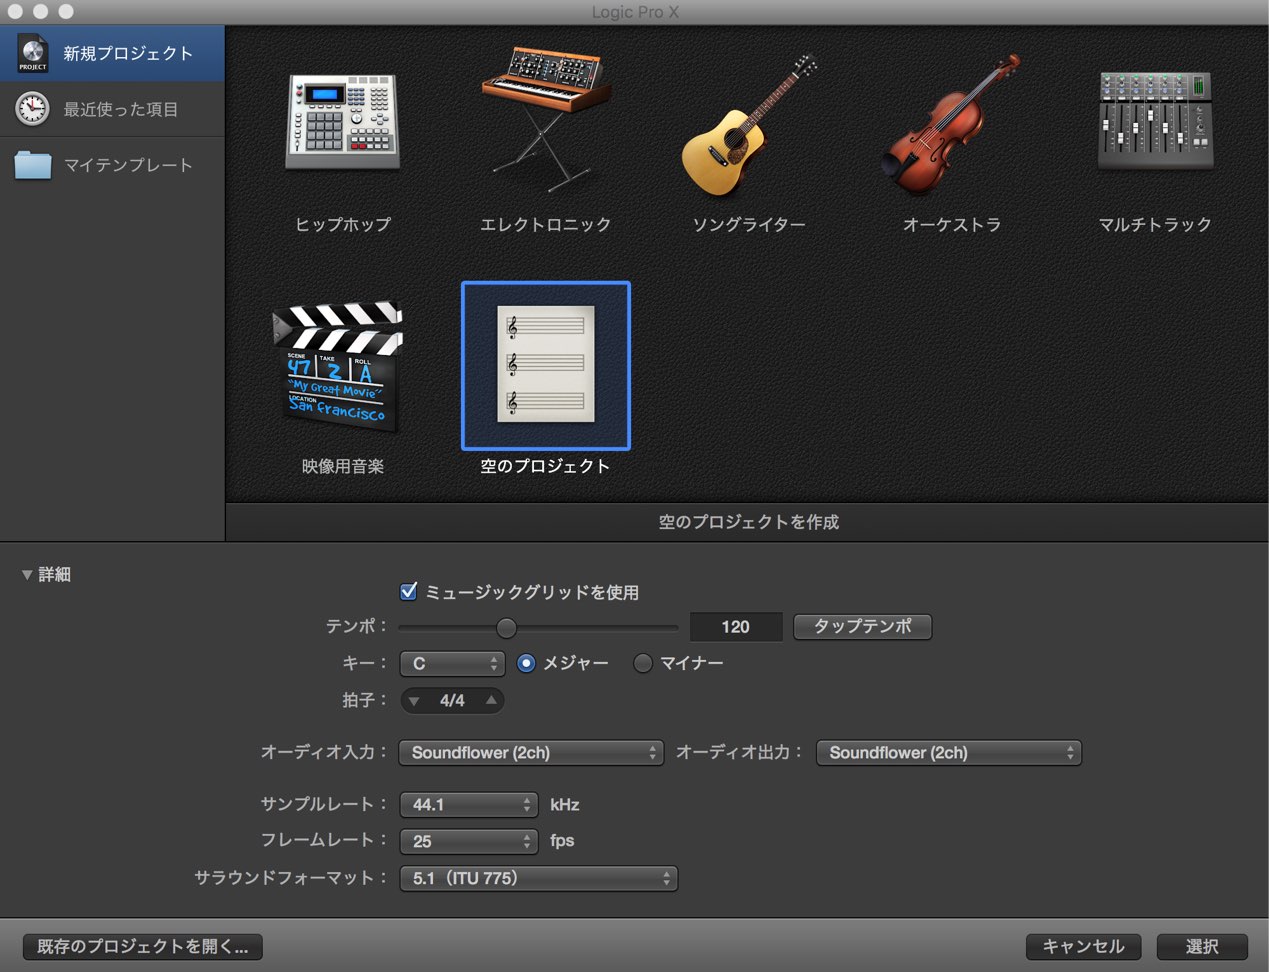This screenshot has width=1270, height=972.
Task: Select the オーケストラ violin template icon
Action: pos(952,124)
